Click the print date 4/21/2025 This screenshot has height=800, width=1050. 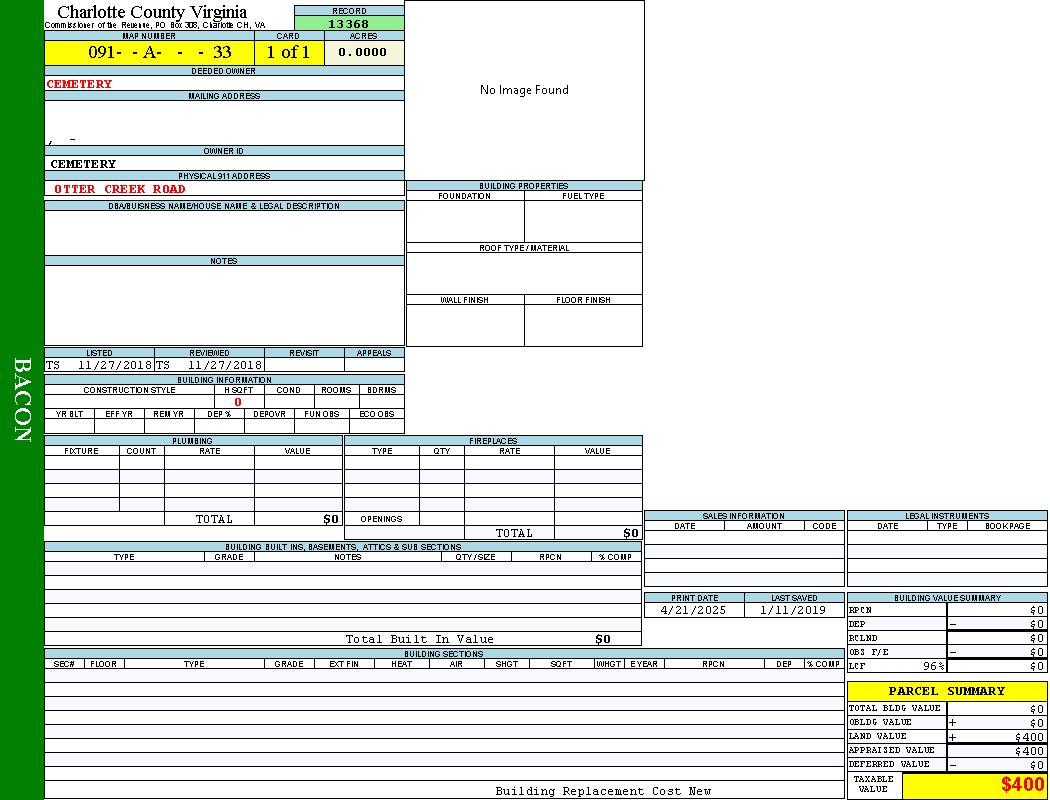(x=694, y=610)
